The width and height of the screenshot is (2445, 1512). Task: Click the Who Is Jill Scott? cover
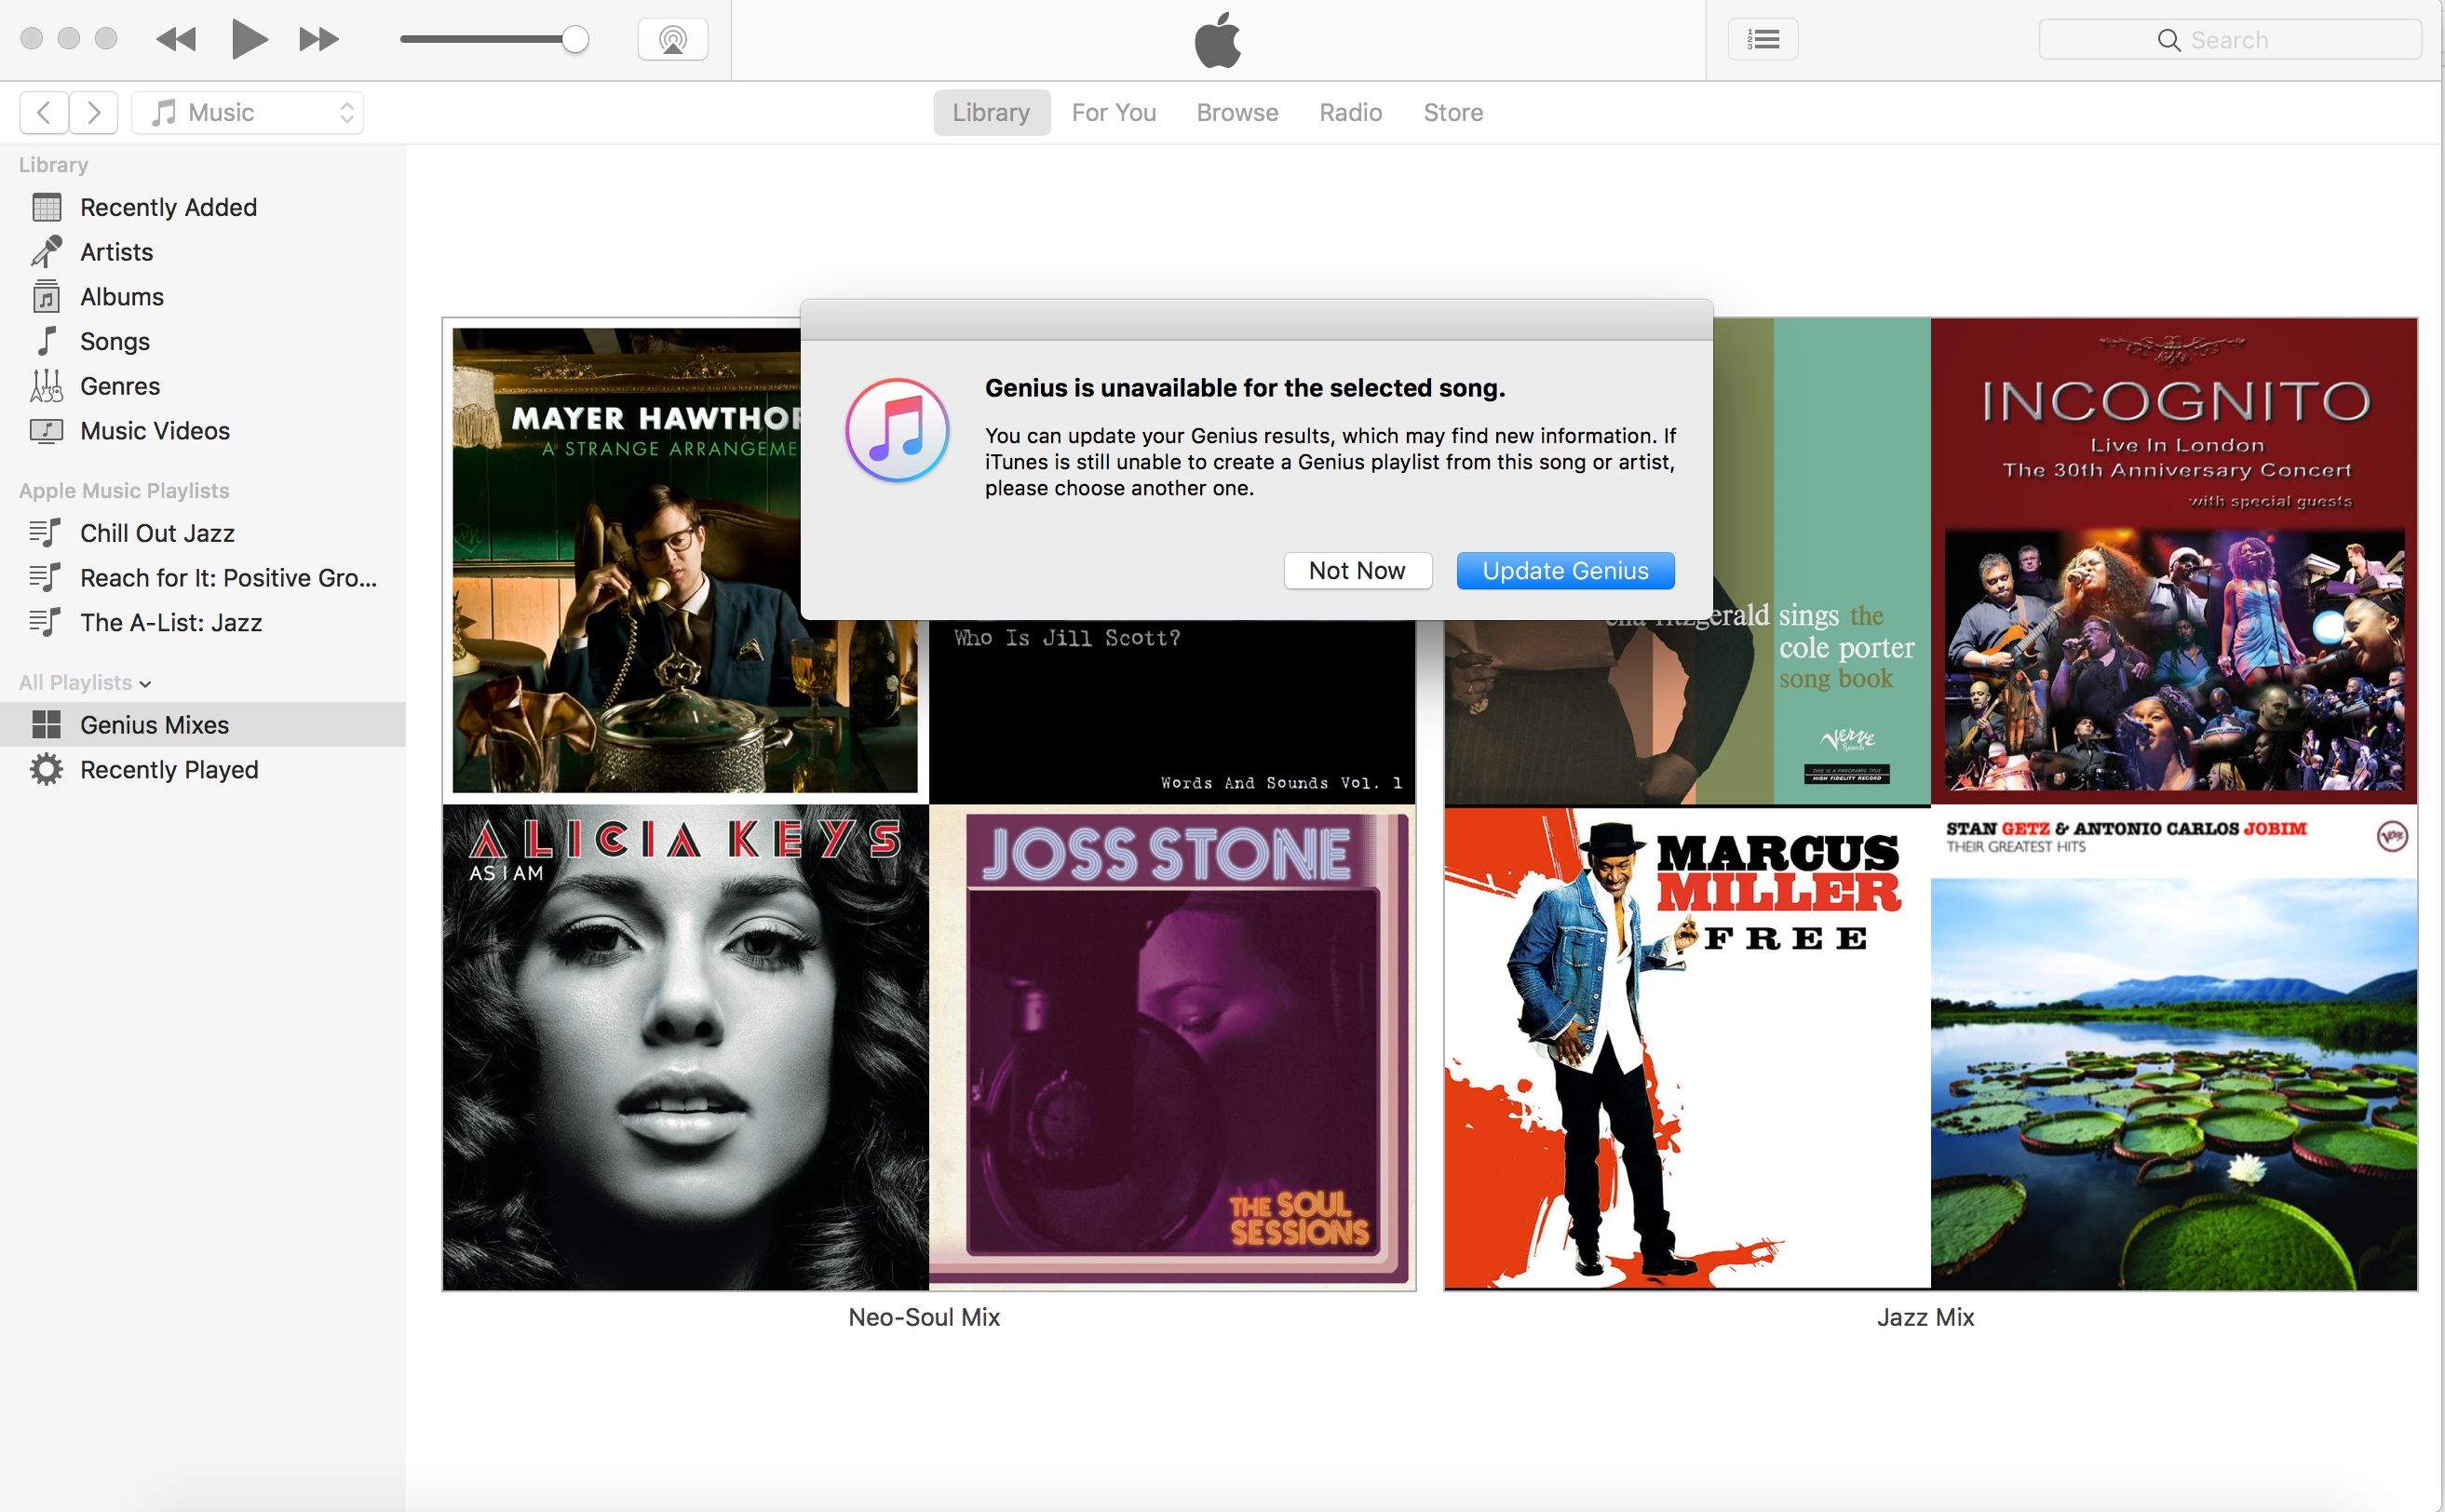1172,712
